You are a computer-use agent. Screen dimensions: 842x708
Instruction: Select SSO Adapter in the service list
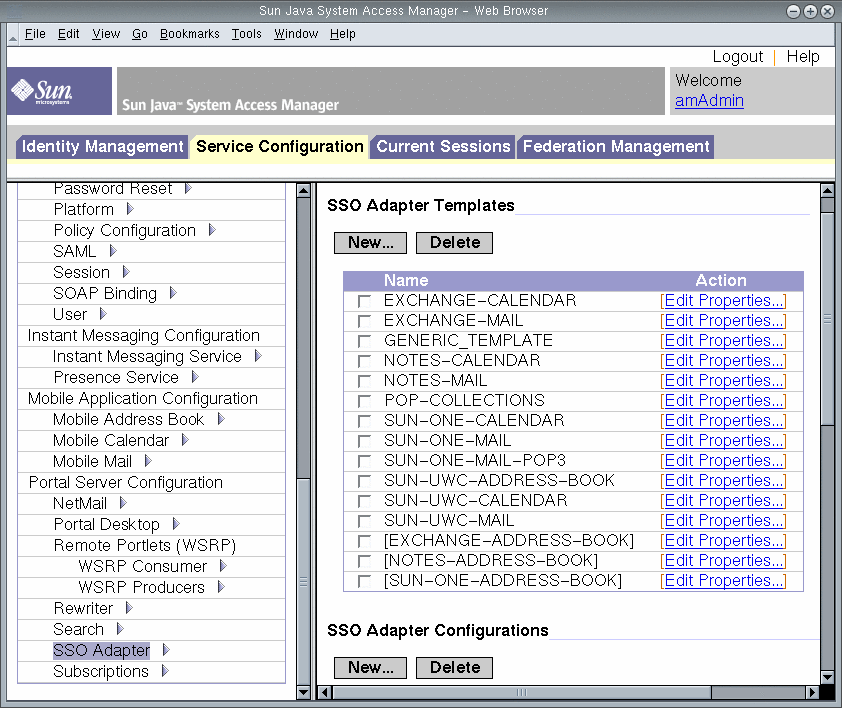[x=101, y=651]
